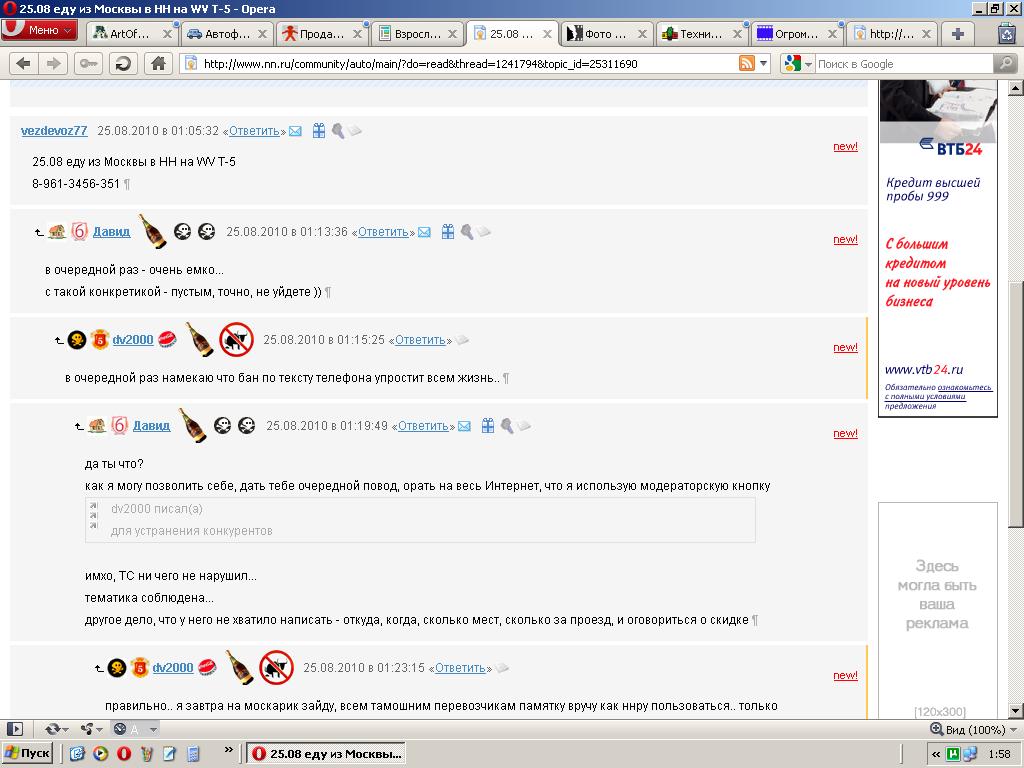The width and height of the screenshot is (1024, 768).
Task: Click magnifier icon on vezdevoz77's post
Action: tap(338, 131)
